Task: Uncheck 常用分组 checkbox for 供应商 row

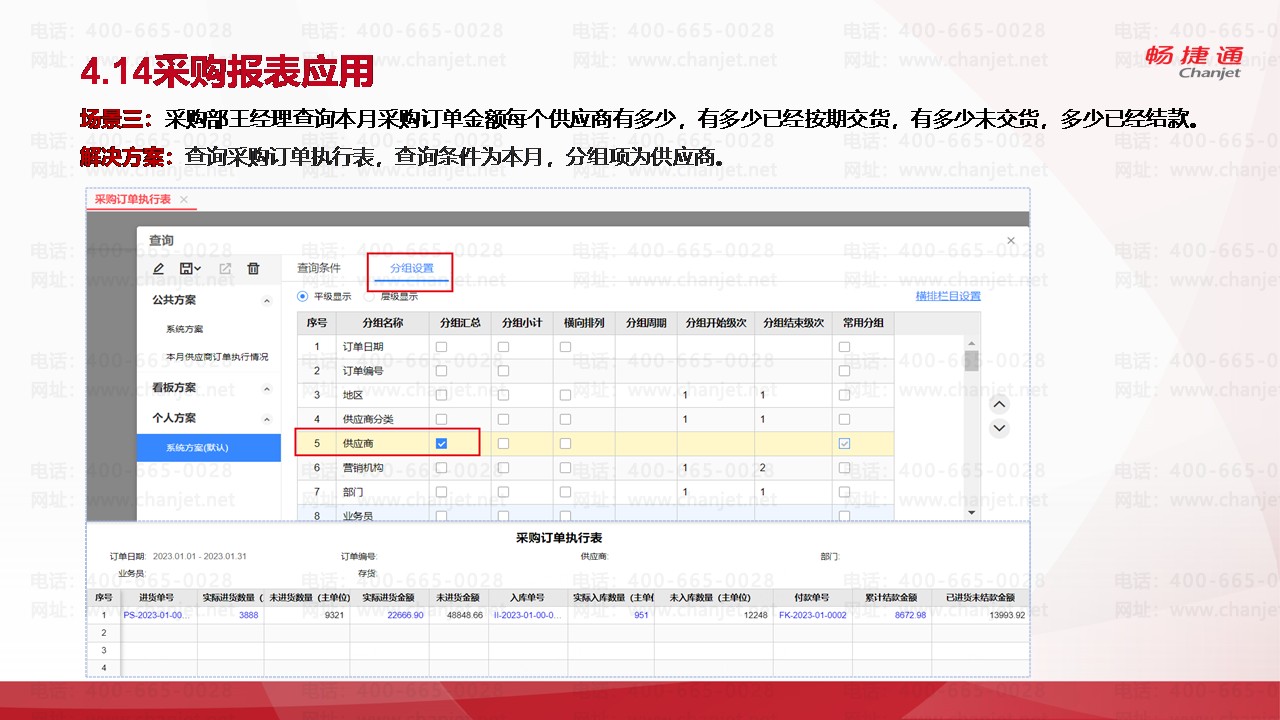Action: click(844, 443)
